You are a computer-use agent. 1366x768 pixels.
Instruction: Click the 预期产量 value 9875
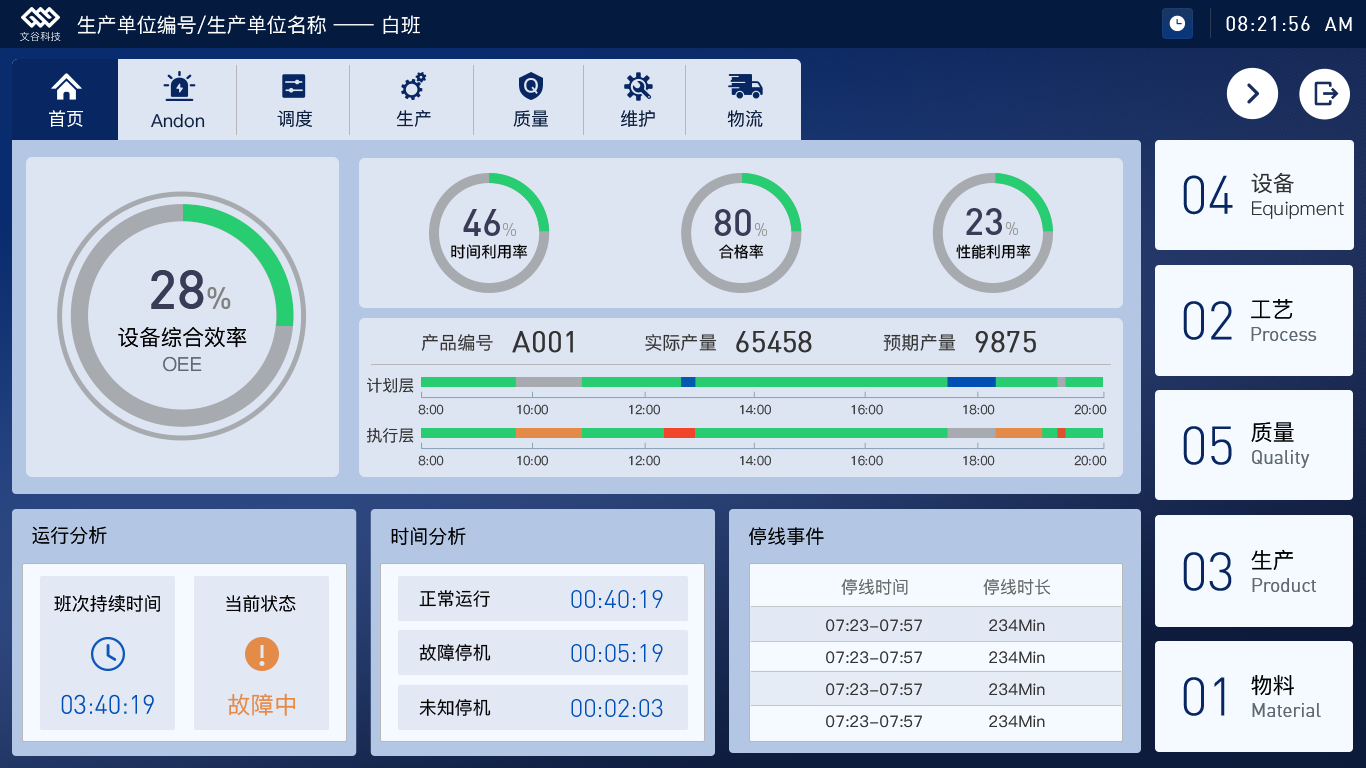1006,343
